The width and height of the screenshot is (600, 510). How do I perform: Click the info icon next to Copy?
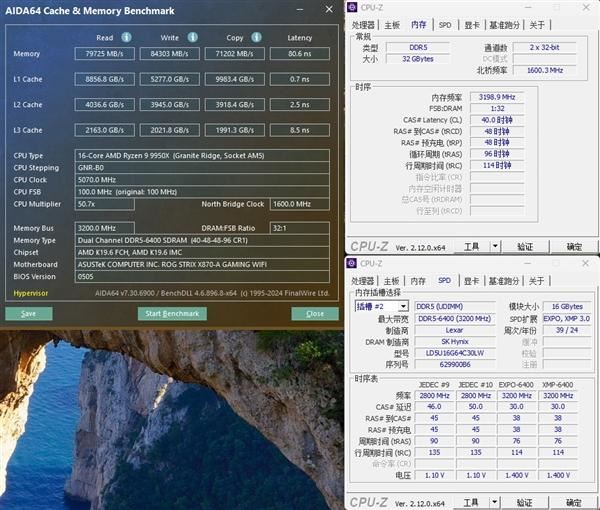pos(257,37)
